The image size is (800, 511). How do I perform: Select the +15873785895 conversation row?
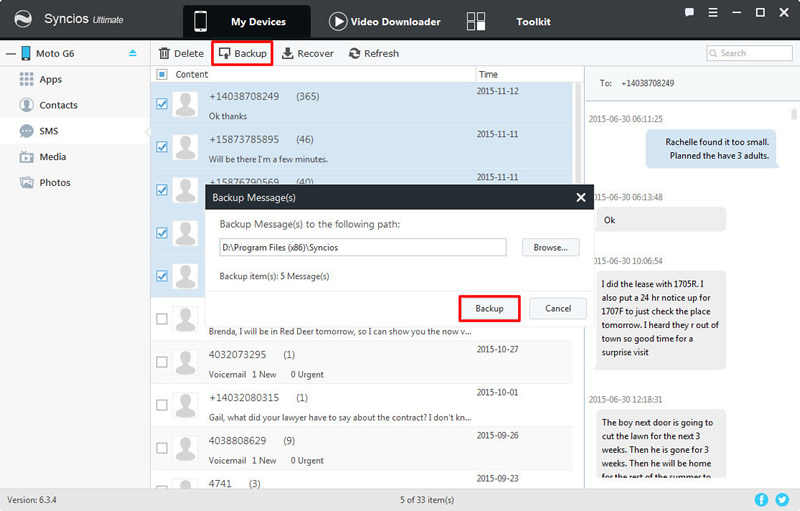362,147
